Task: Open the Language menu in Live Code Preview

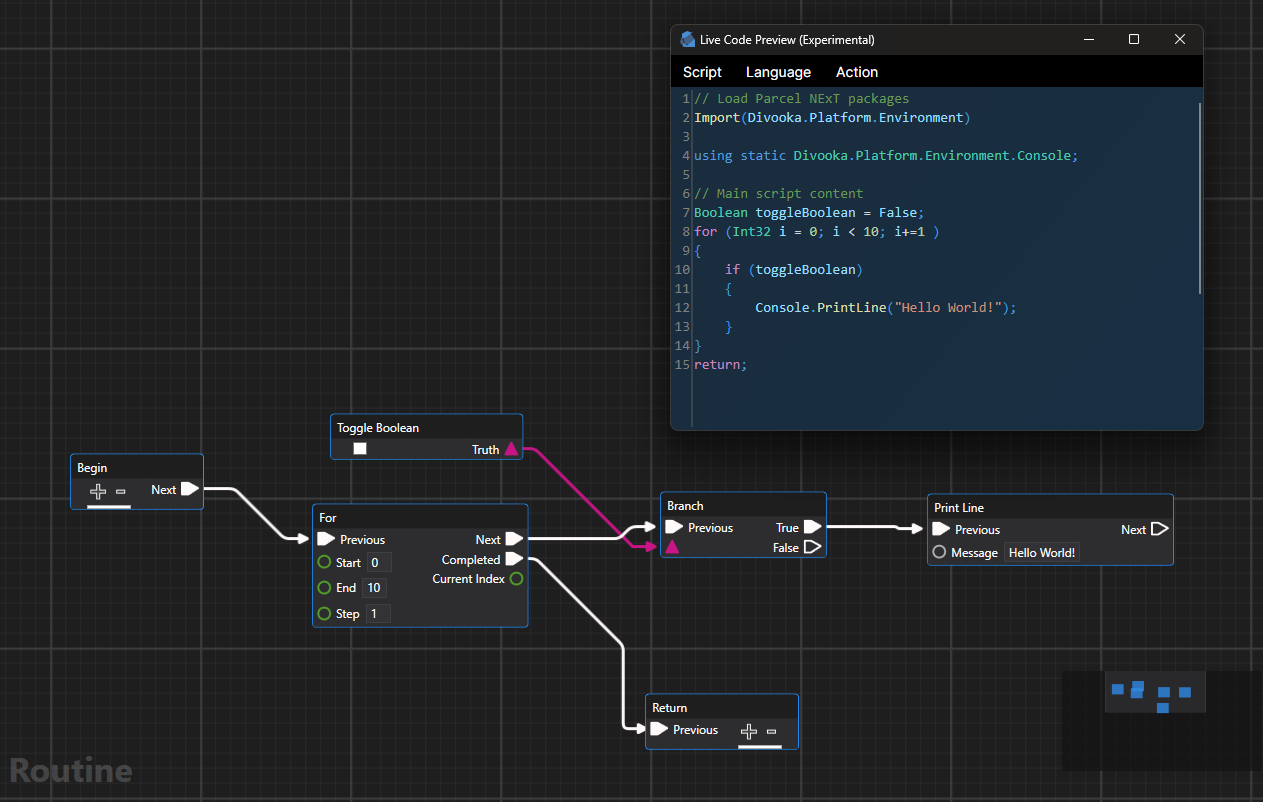Action: click(x=778, y=72)
